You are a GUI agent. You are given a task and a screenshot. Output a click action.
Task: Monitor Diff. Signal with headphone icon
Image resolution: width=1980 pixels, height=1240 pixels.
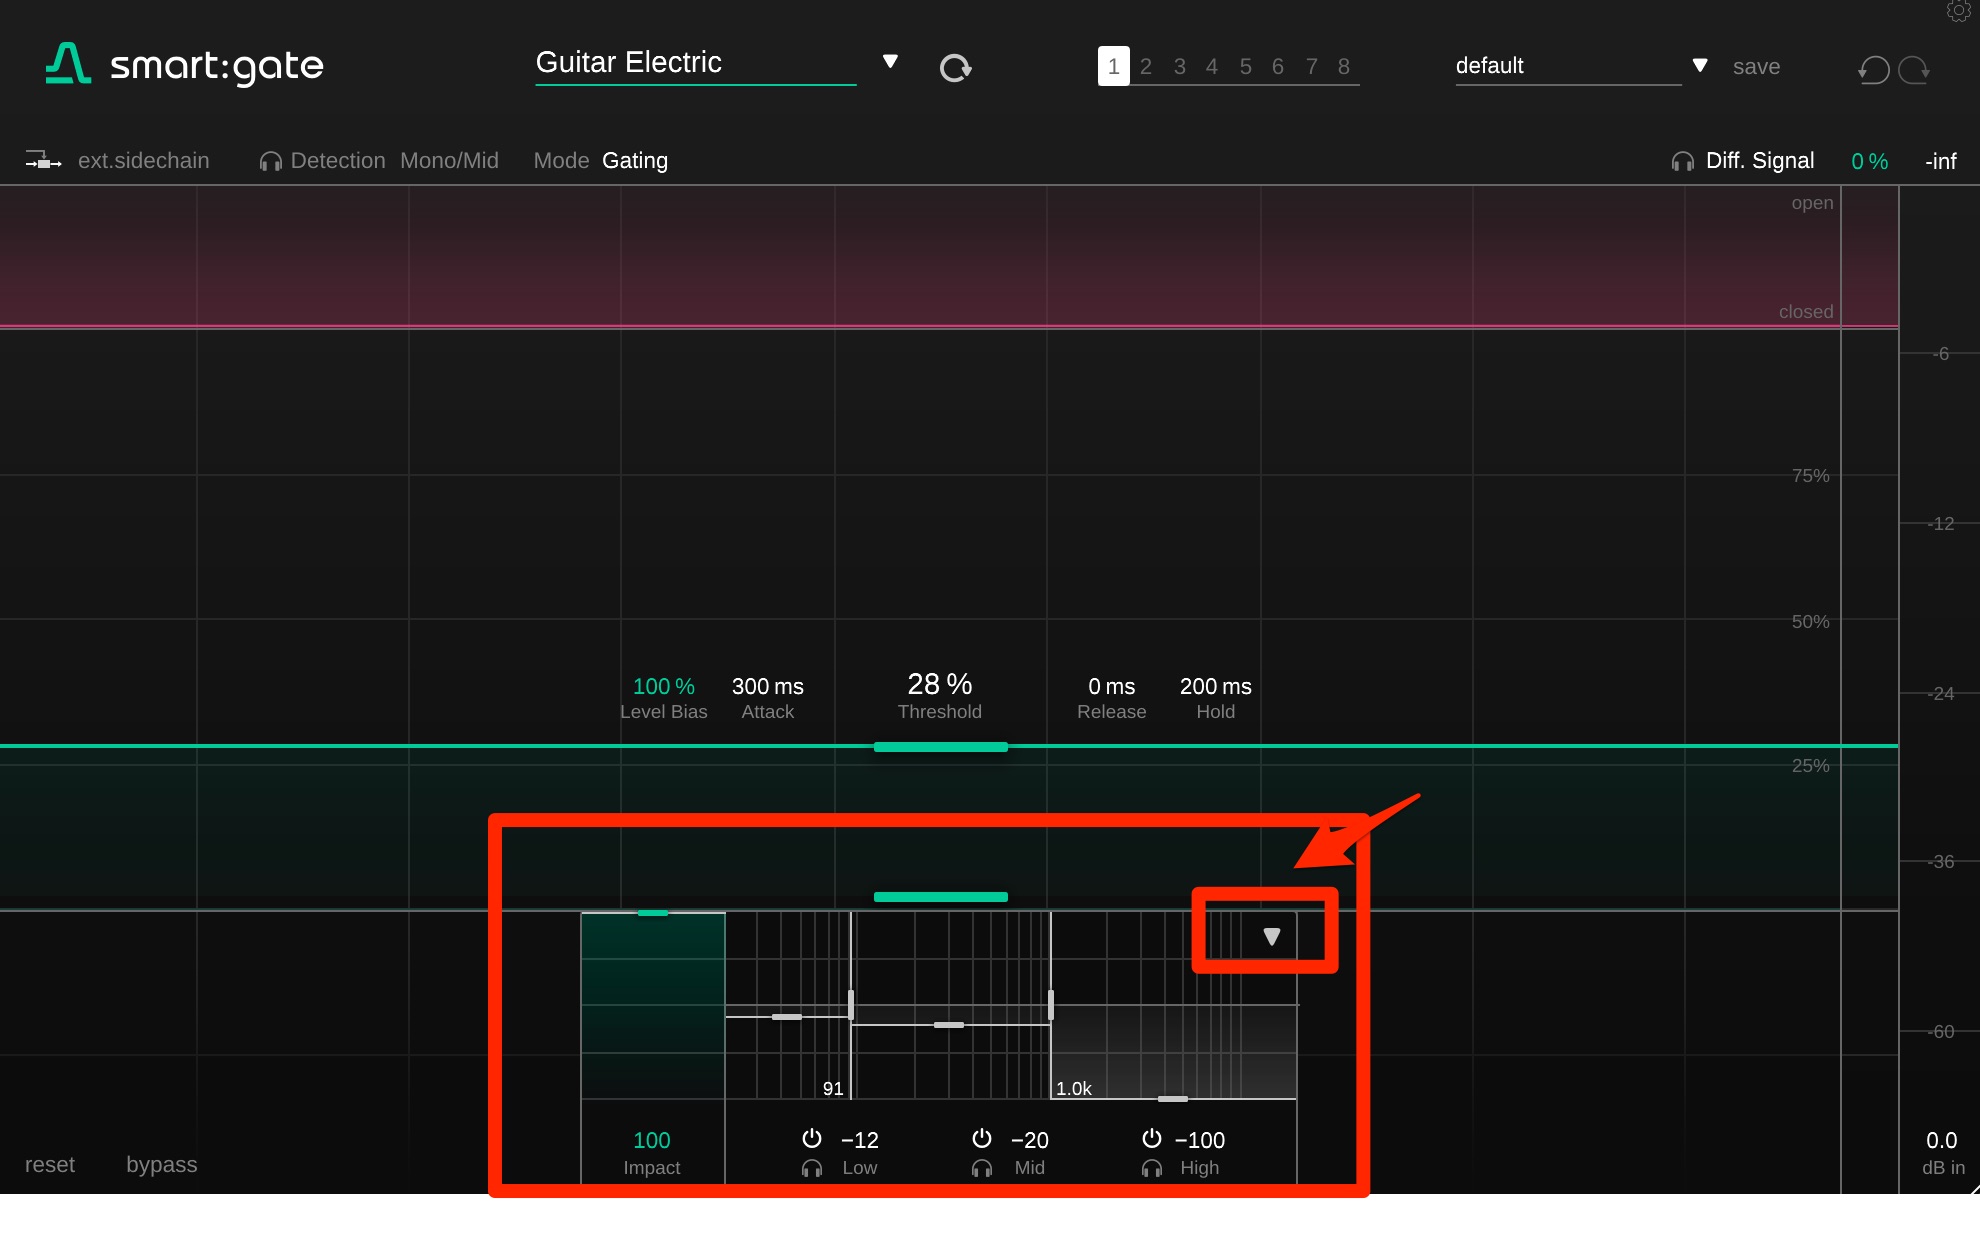point(1682,162)
